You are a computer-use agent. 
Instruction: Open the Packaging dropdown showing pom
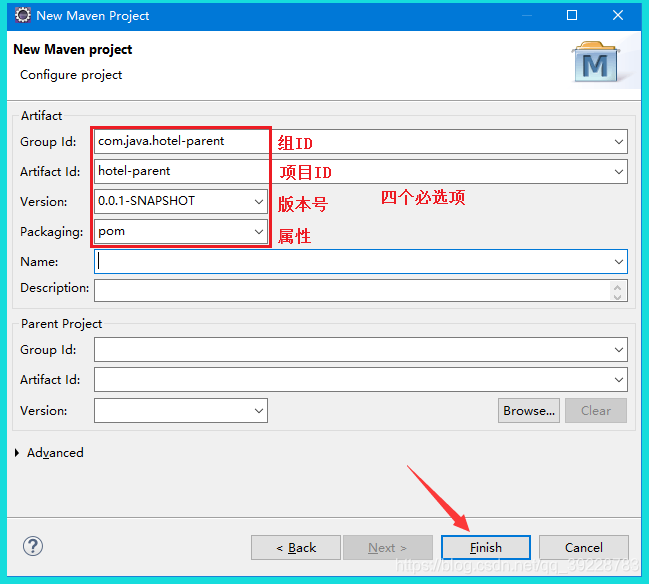tap(259, 231)
